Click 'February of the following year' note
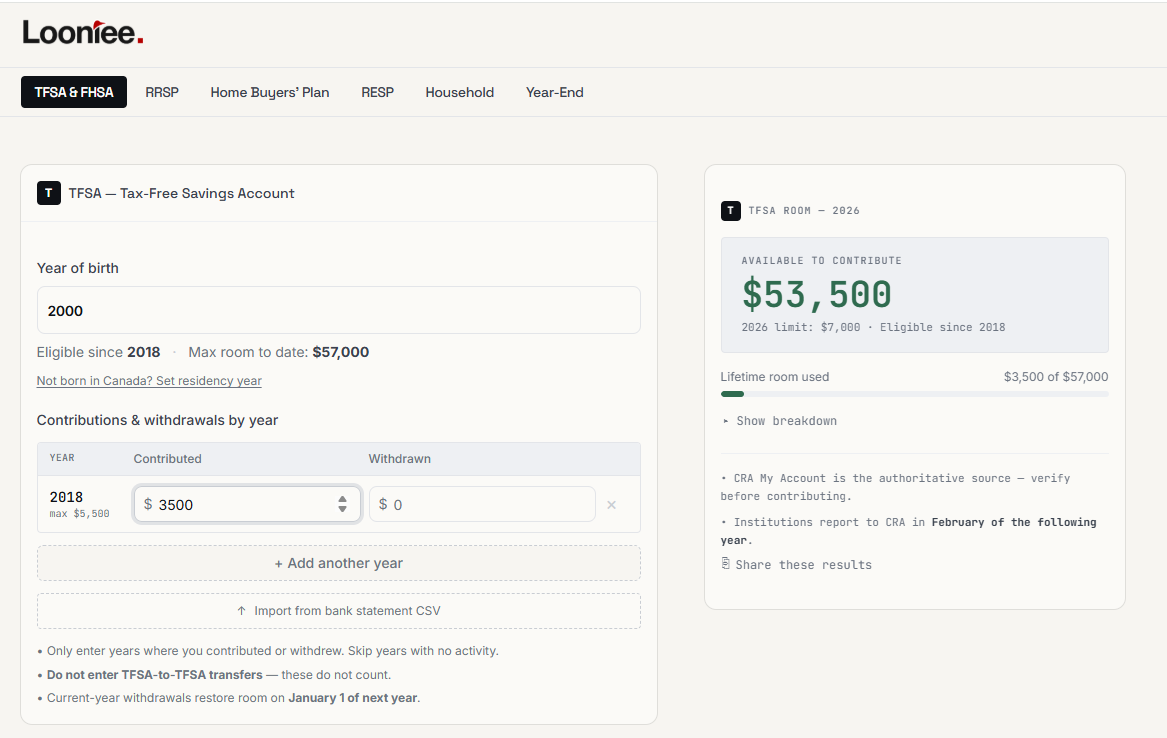 point(908,531)
